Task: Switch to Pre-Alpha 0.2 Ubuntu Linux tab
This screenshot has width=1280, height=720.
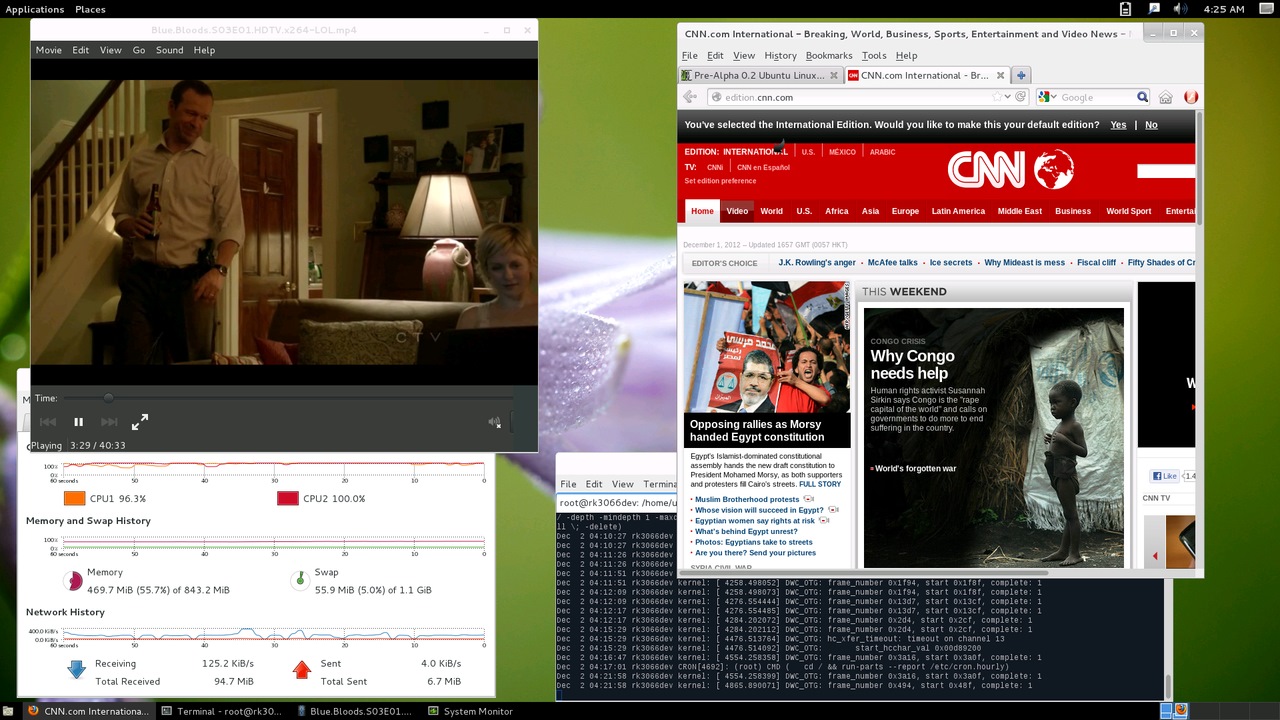Action: pyautogui.click(x=760, y=75)
